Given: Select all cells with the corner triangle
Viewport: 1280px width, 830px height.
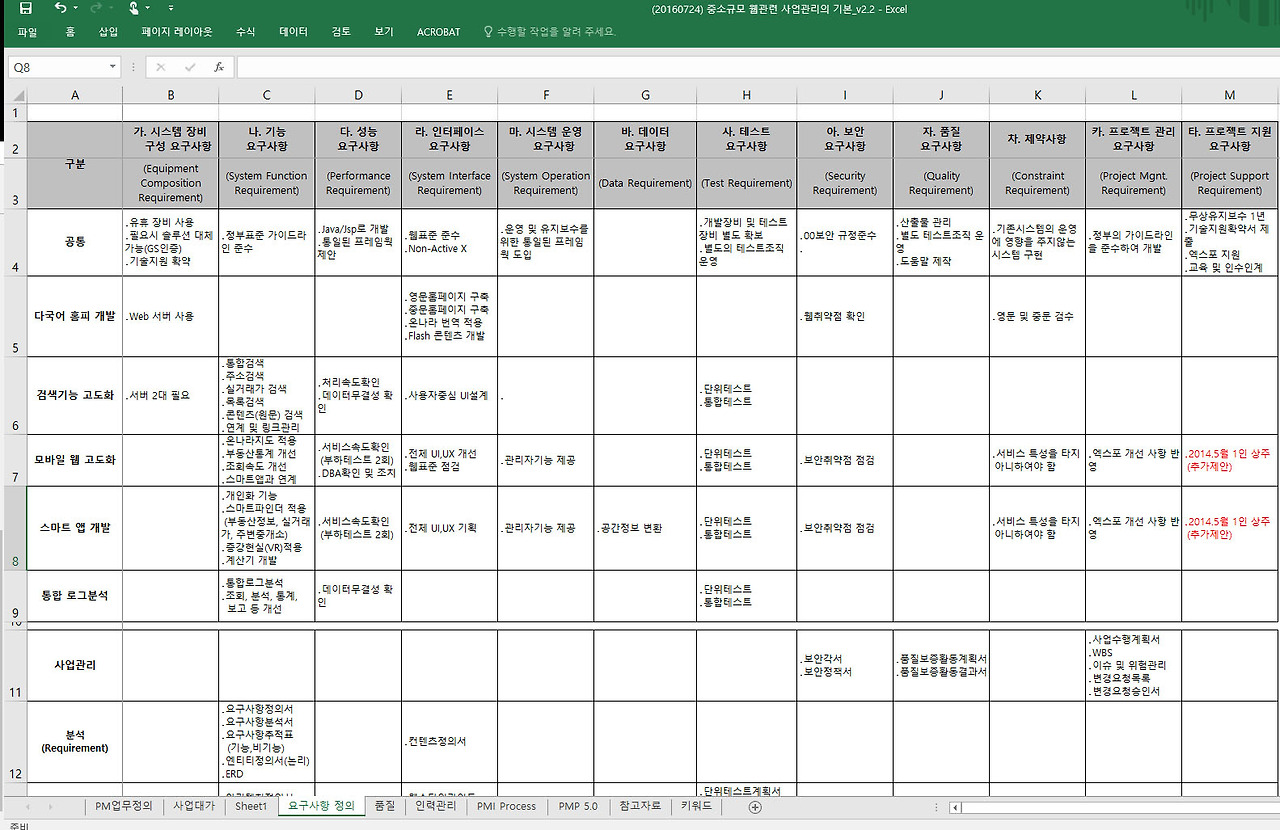Looking at the screenshot, I should (14, 94).
